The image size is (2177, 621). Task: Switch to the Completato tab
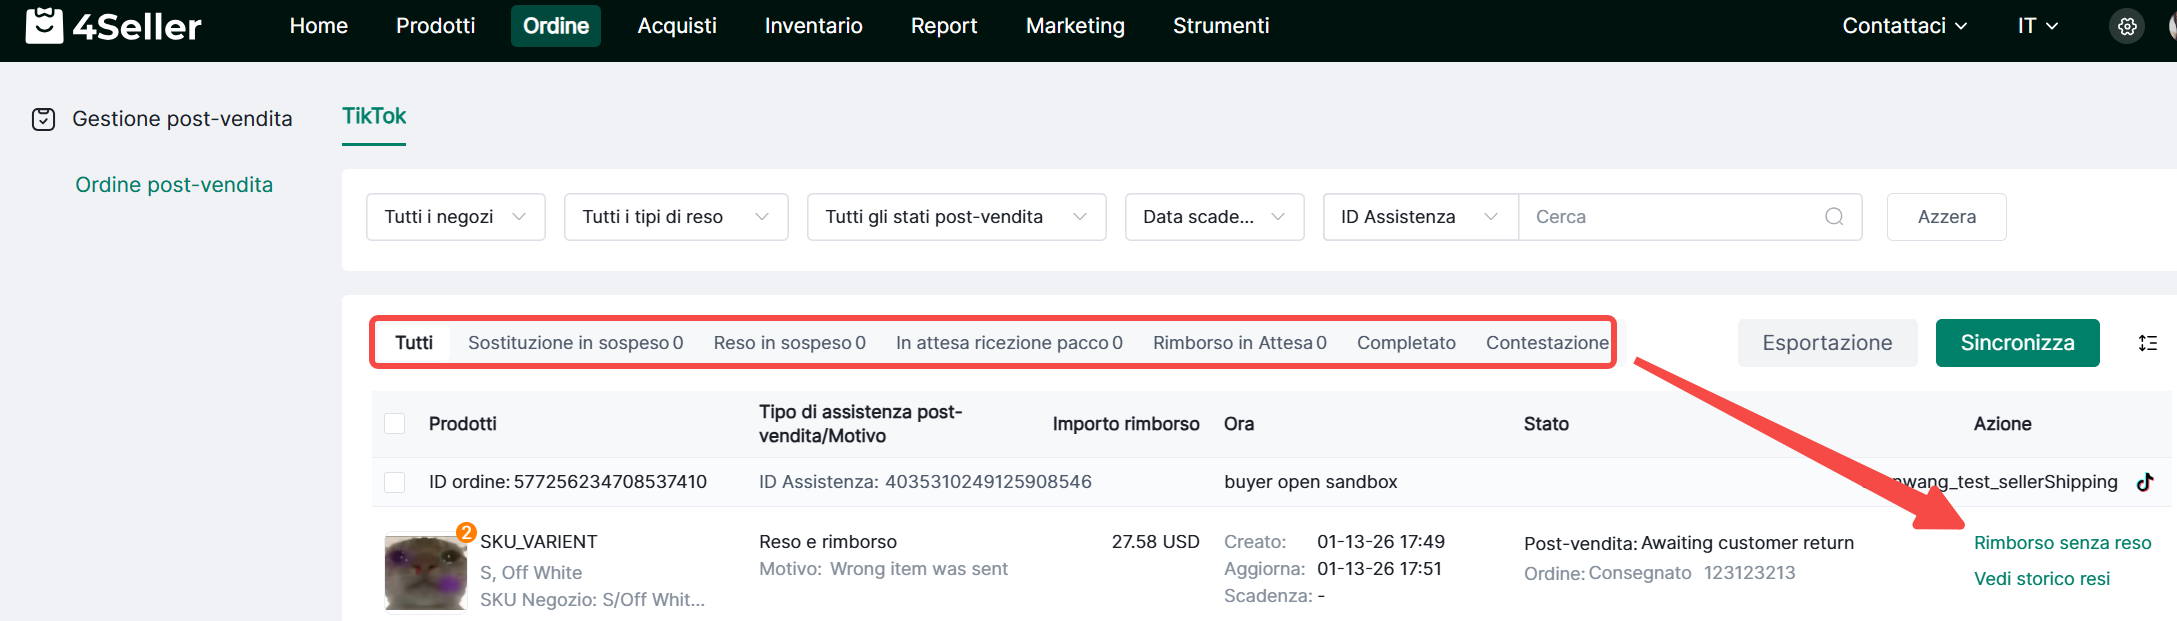[x=1405, y=343]
